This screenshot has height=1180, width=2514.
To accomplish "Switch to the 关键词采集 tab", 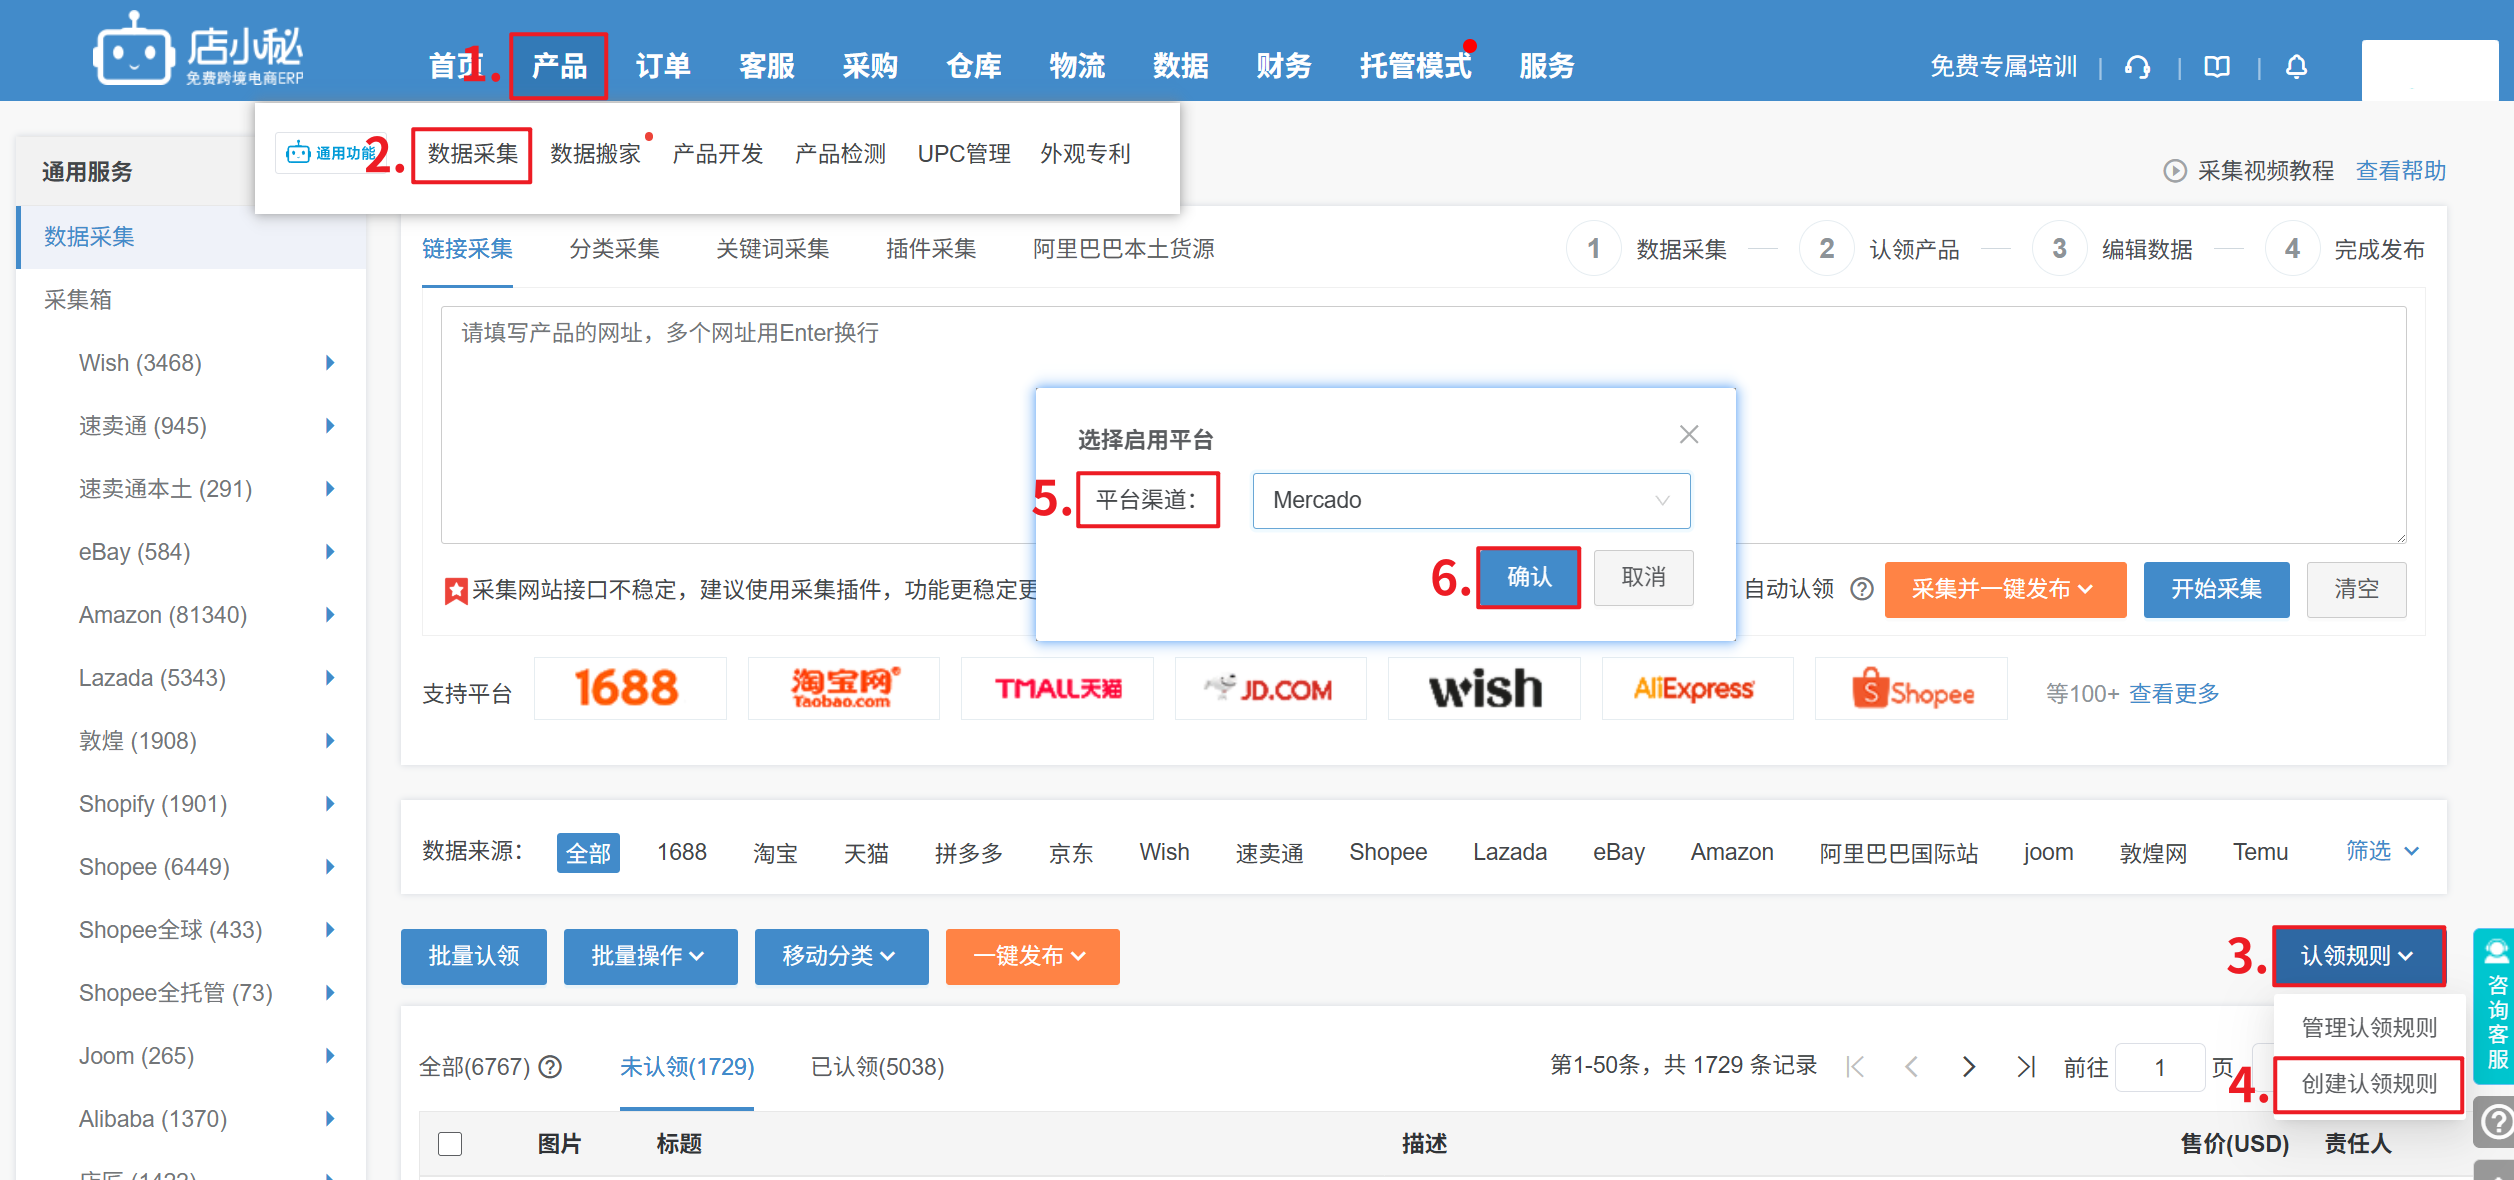I will 772,249.
